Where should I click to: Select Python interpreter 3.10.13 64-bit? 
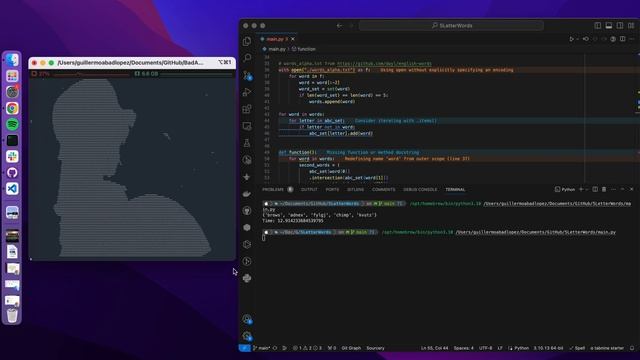pos(548,348)
